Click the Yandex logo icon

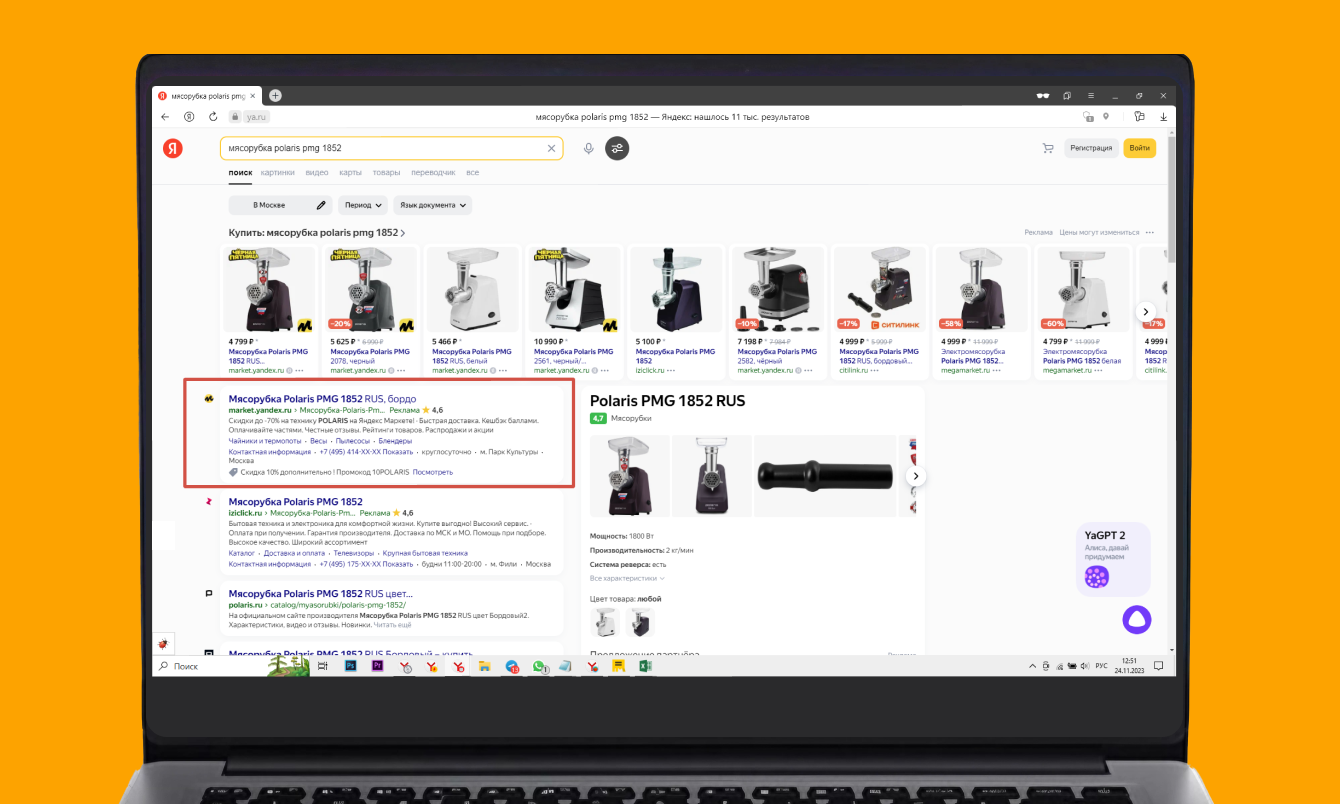click(x=173, y=148)
